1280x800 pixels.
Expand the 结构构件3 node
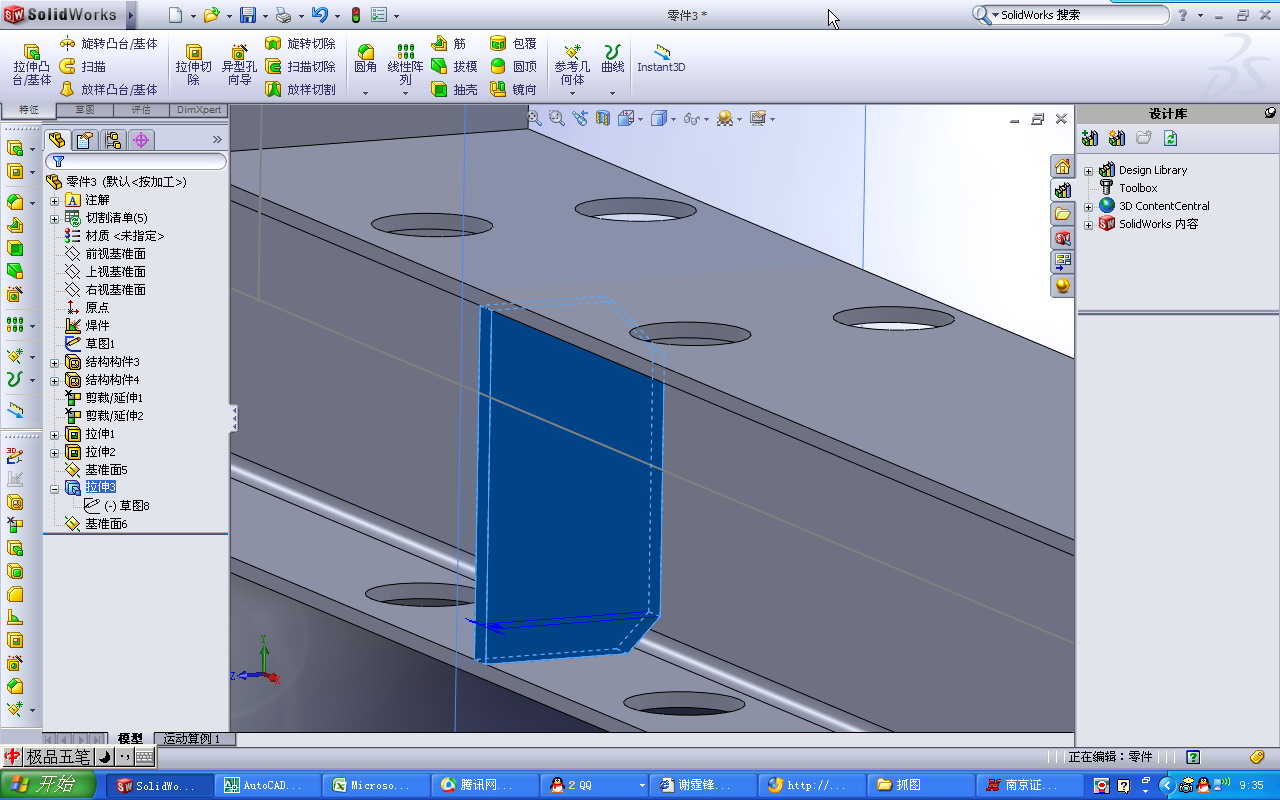coord(55,362)
